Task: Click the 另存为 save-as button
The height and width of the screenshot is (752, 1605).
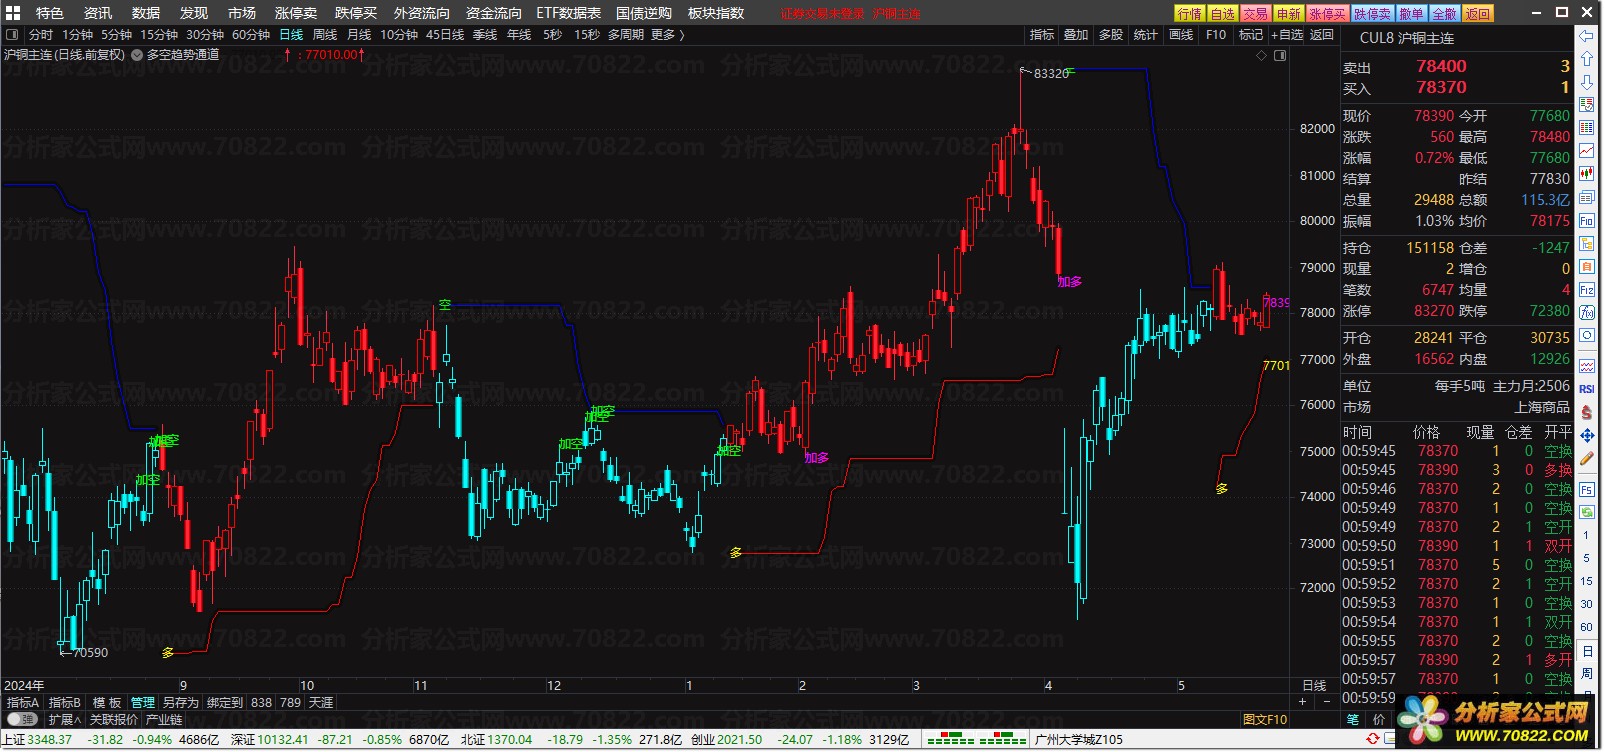Action: [181, 702]
